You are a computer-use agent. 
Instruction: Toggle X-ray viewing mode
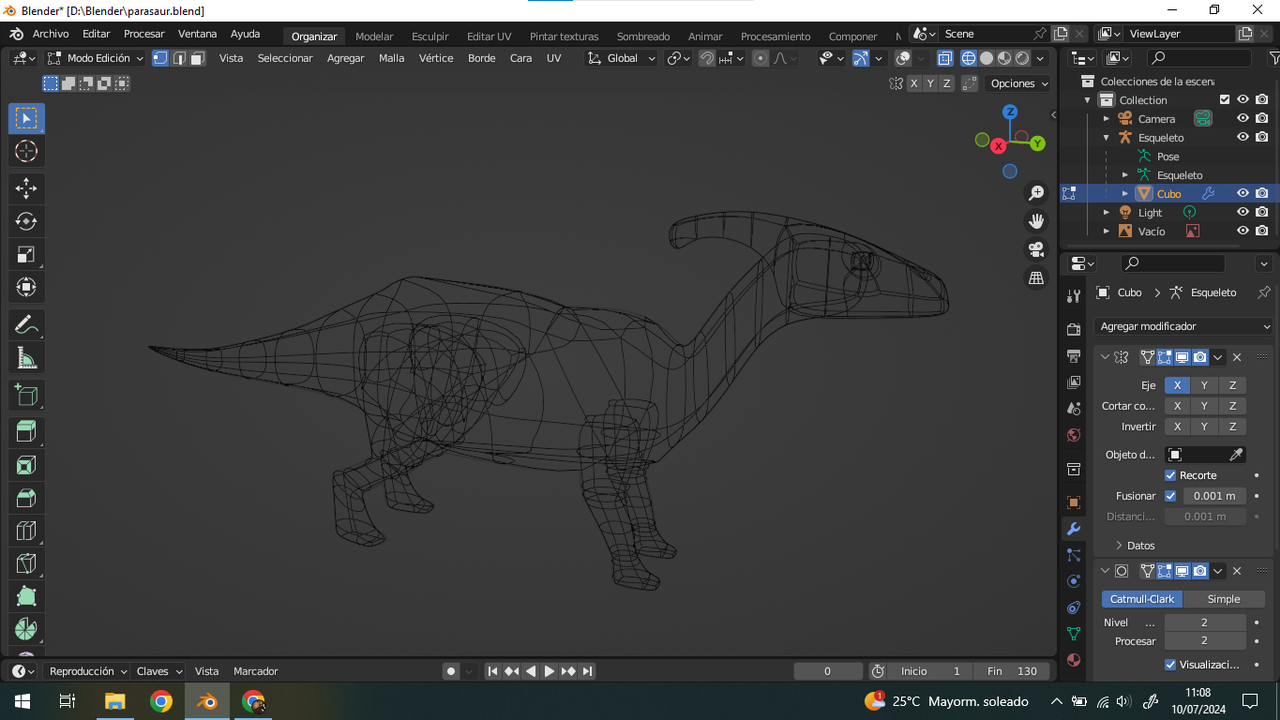(x=944, y=58)
